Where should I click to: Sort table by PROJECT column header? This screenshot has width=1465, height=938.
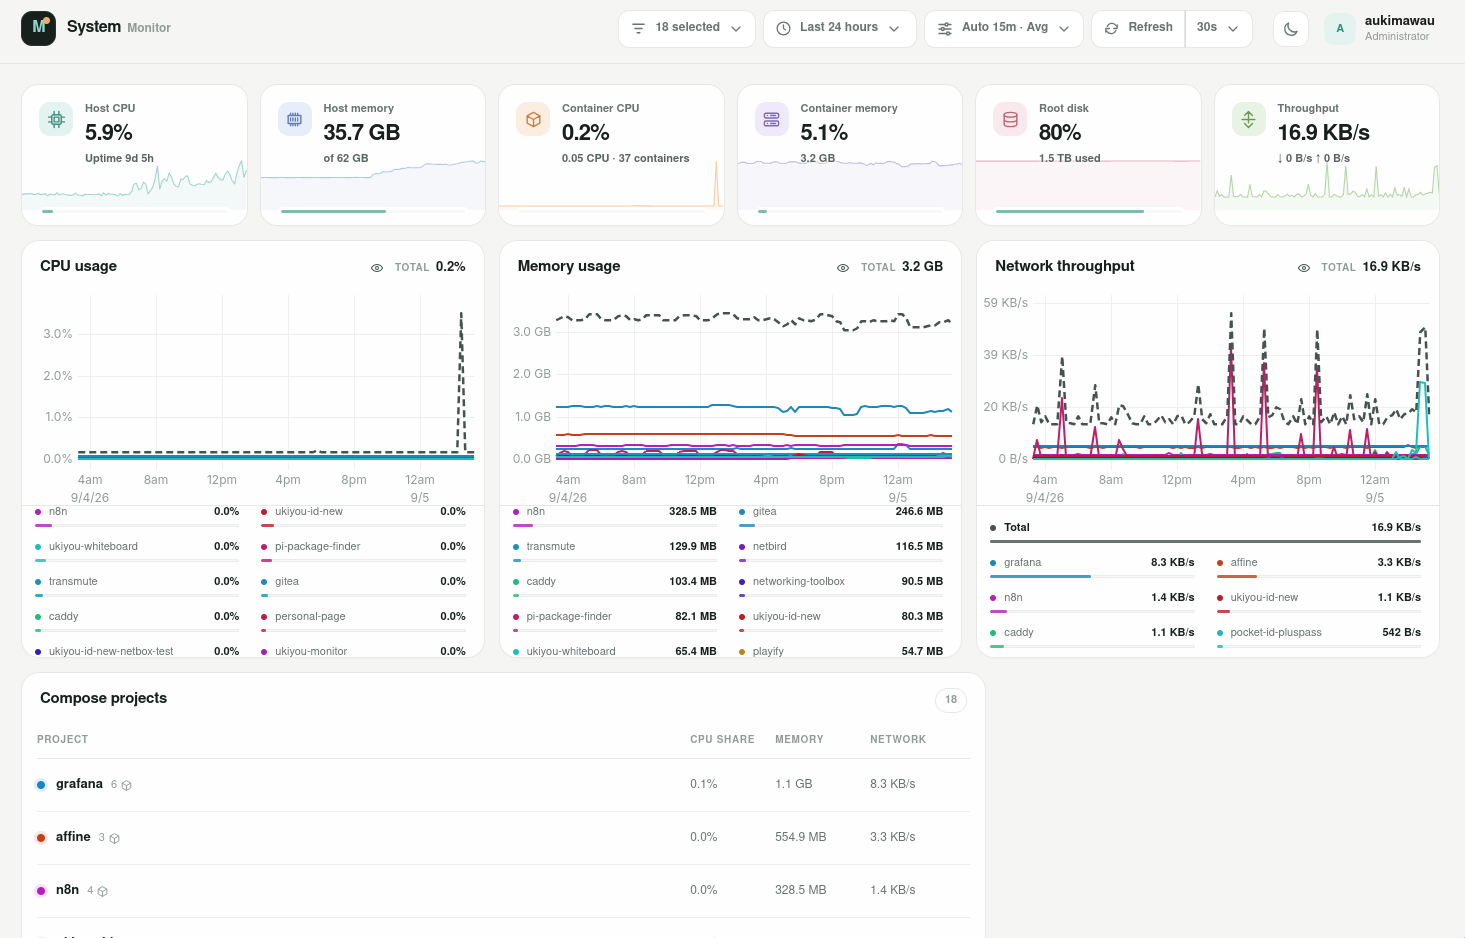click(x=63, y=739)
